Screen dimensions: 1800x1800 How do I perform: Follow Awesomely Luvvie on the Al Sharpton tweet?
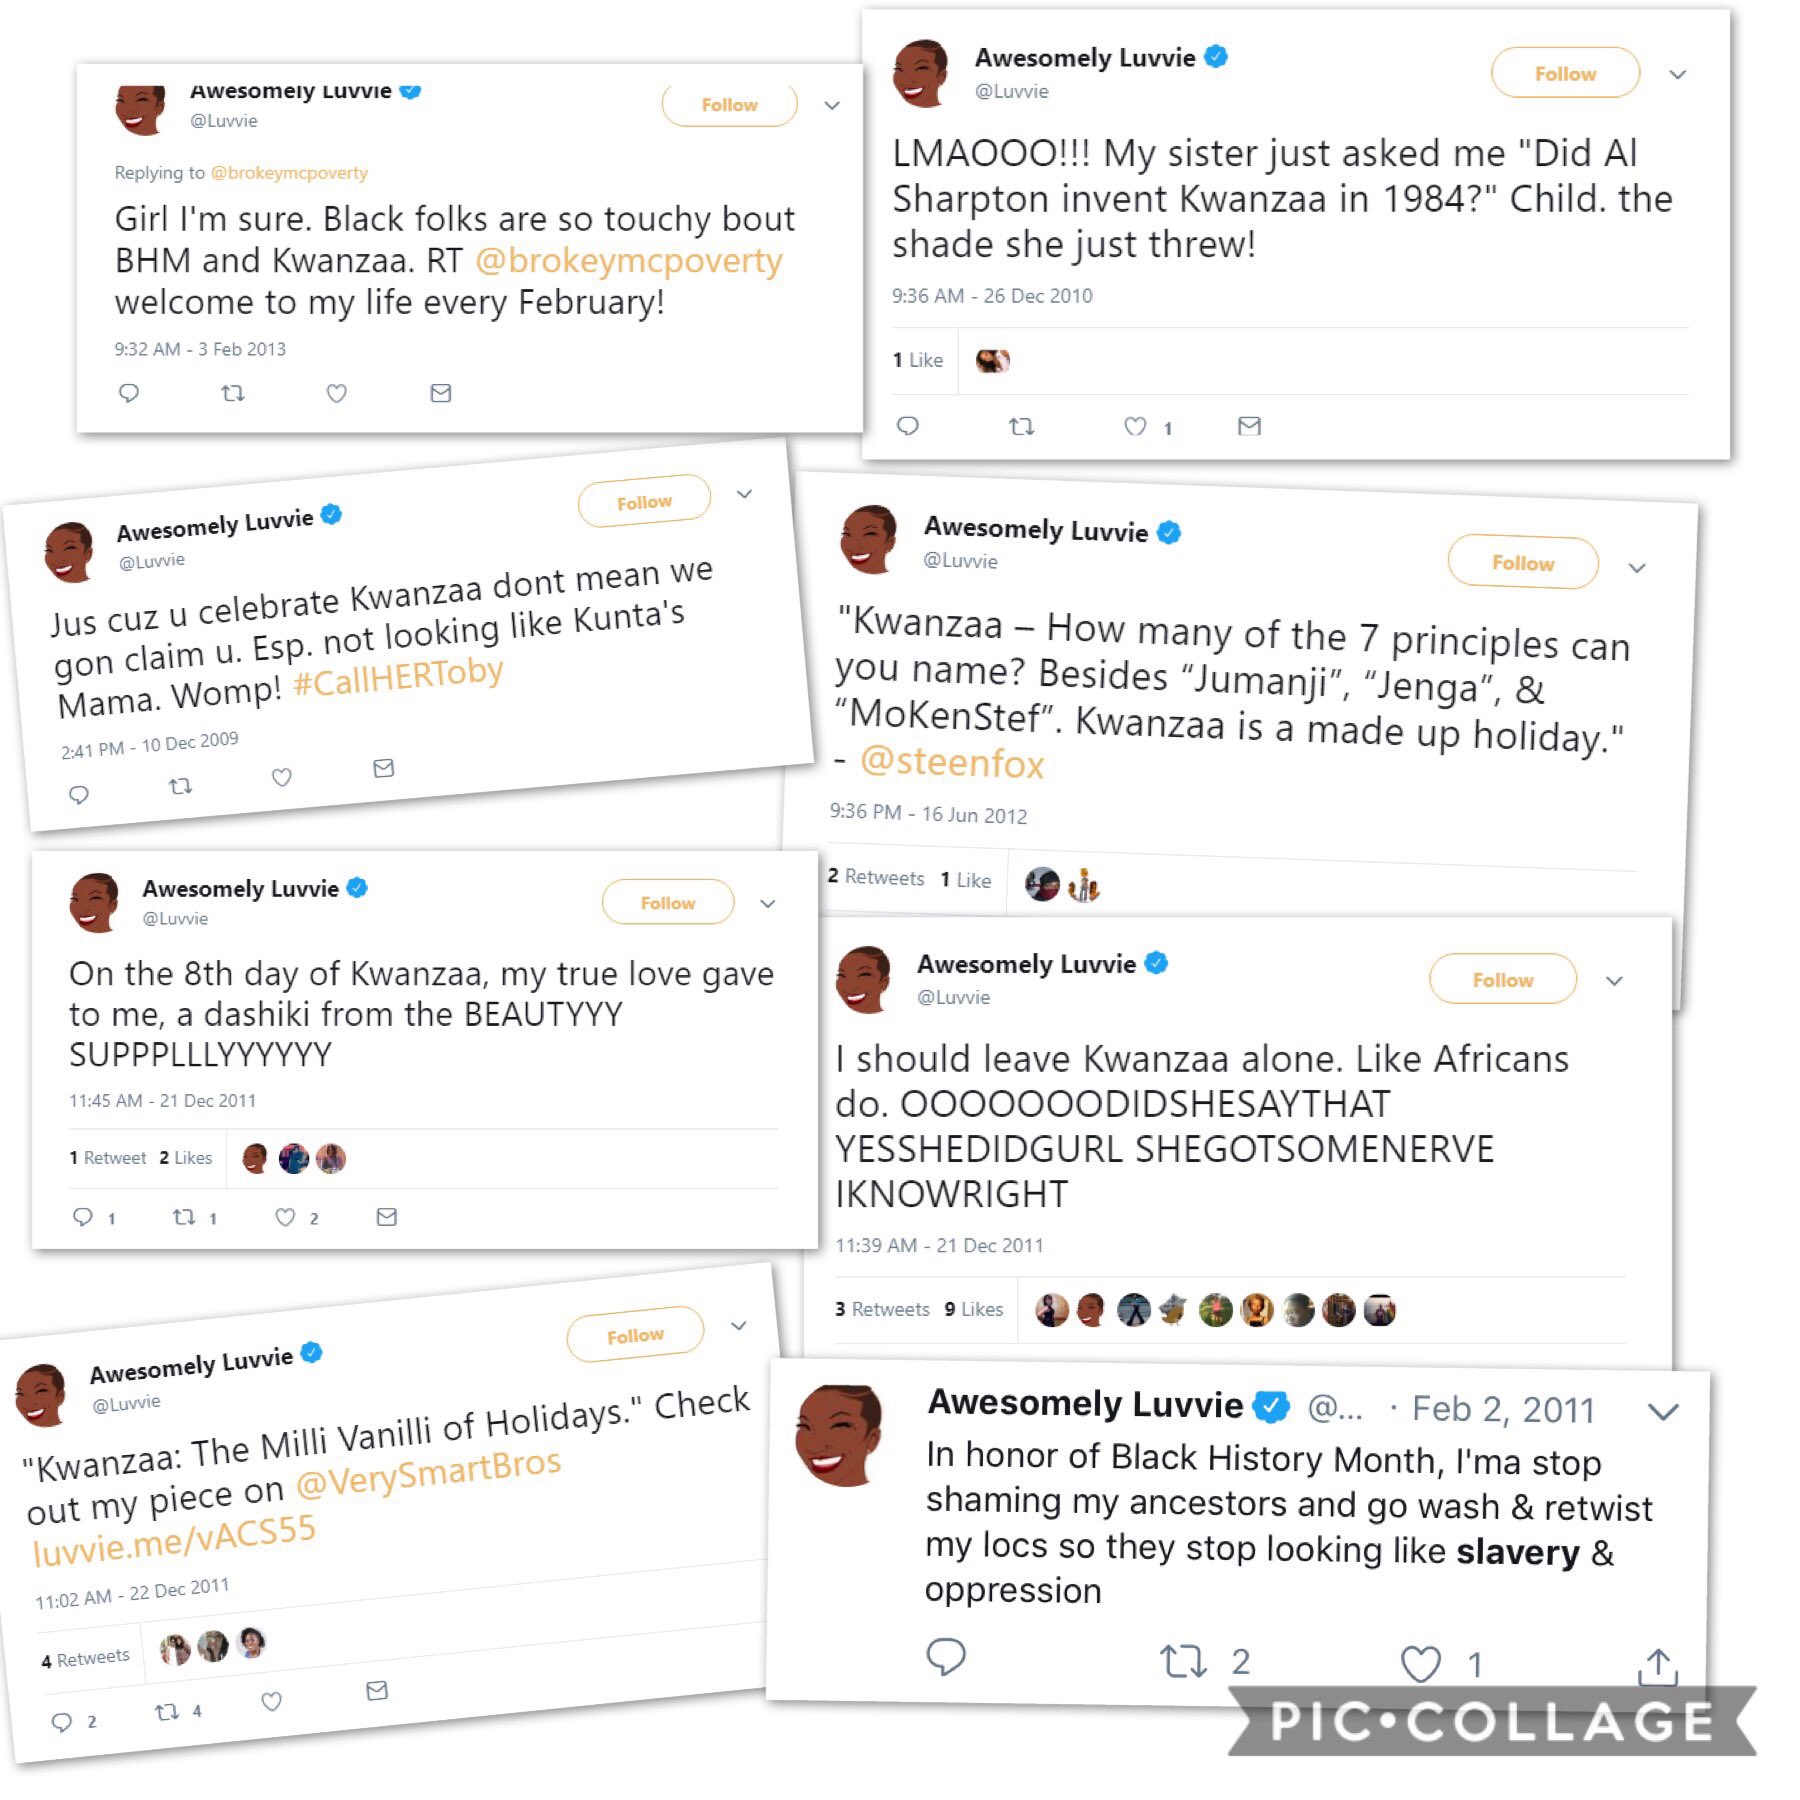(x=1565, y=73)
